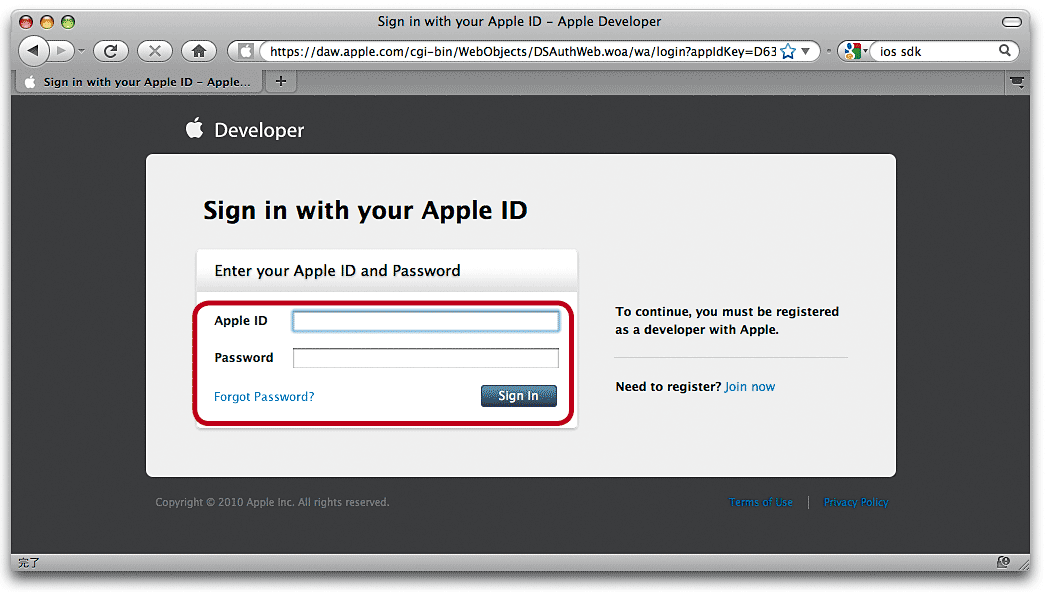Click the Apple site identity icon in address bar
Viewport: 1053px width, 593px height.
246,51
